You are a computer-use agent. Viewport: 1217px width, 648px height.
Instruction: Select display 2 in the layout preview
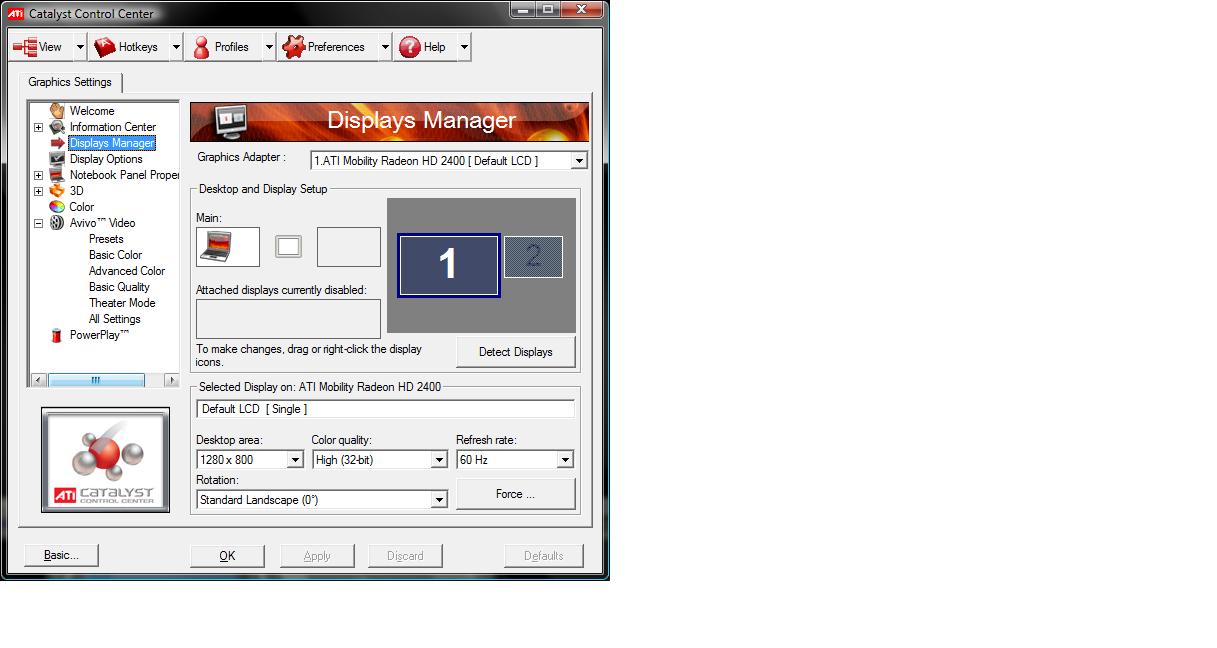(x=533, y=257)
